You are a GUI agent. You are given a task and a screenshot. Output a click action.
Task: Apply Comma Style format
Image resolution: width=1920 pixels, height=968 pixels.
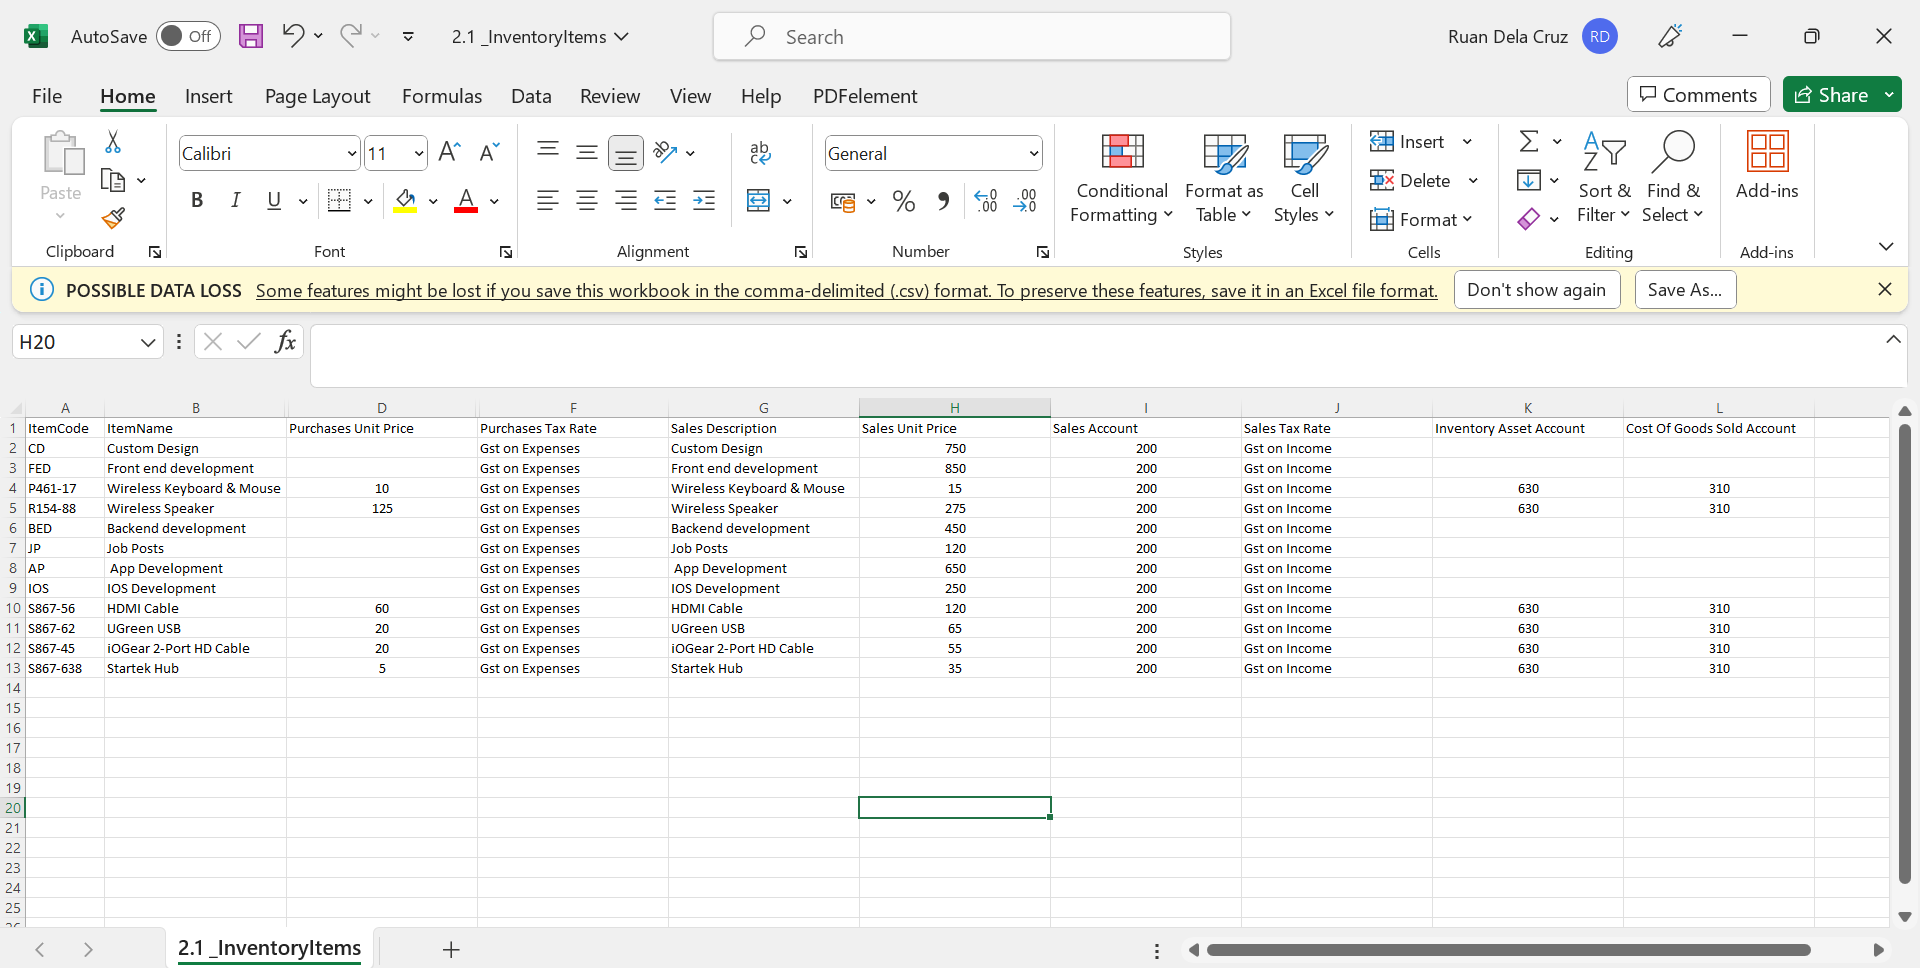tap(943, 201)
